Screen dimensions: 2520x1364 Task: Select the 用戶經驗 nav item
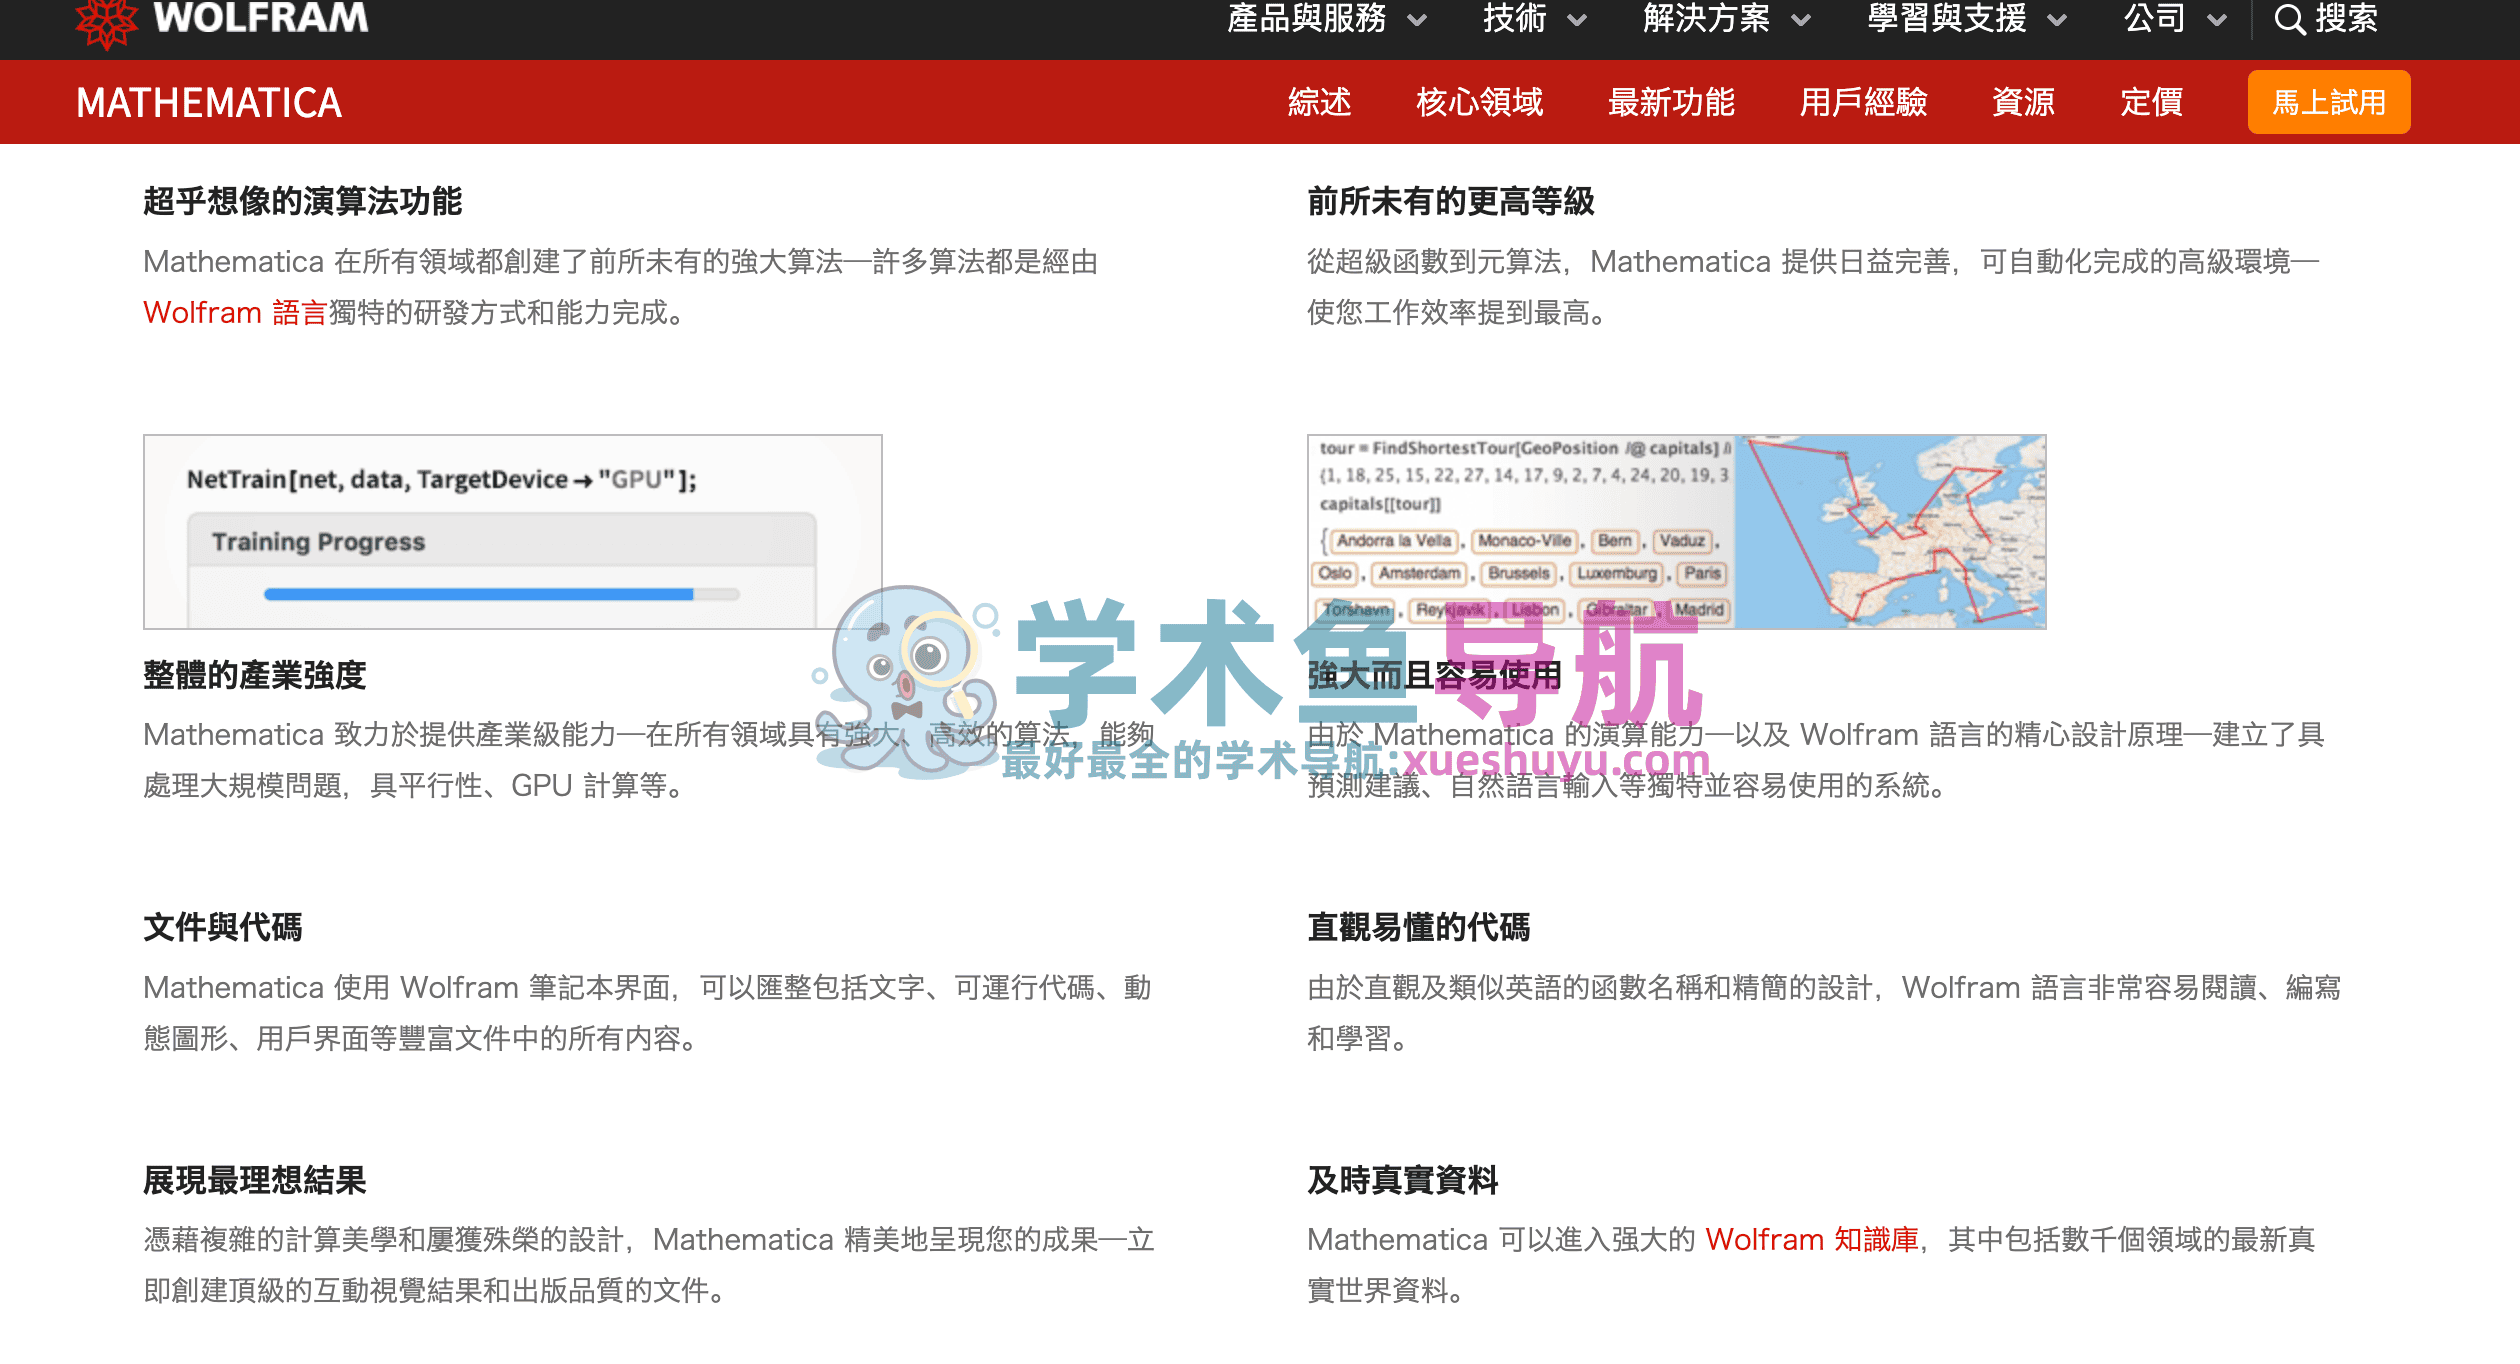pos(1863,102)
